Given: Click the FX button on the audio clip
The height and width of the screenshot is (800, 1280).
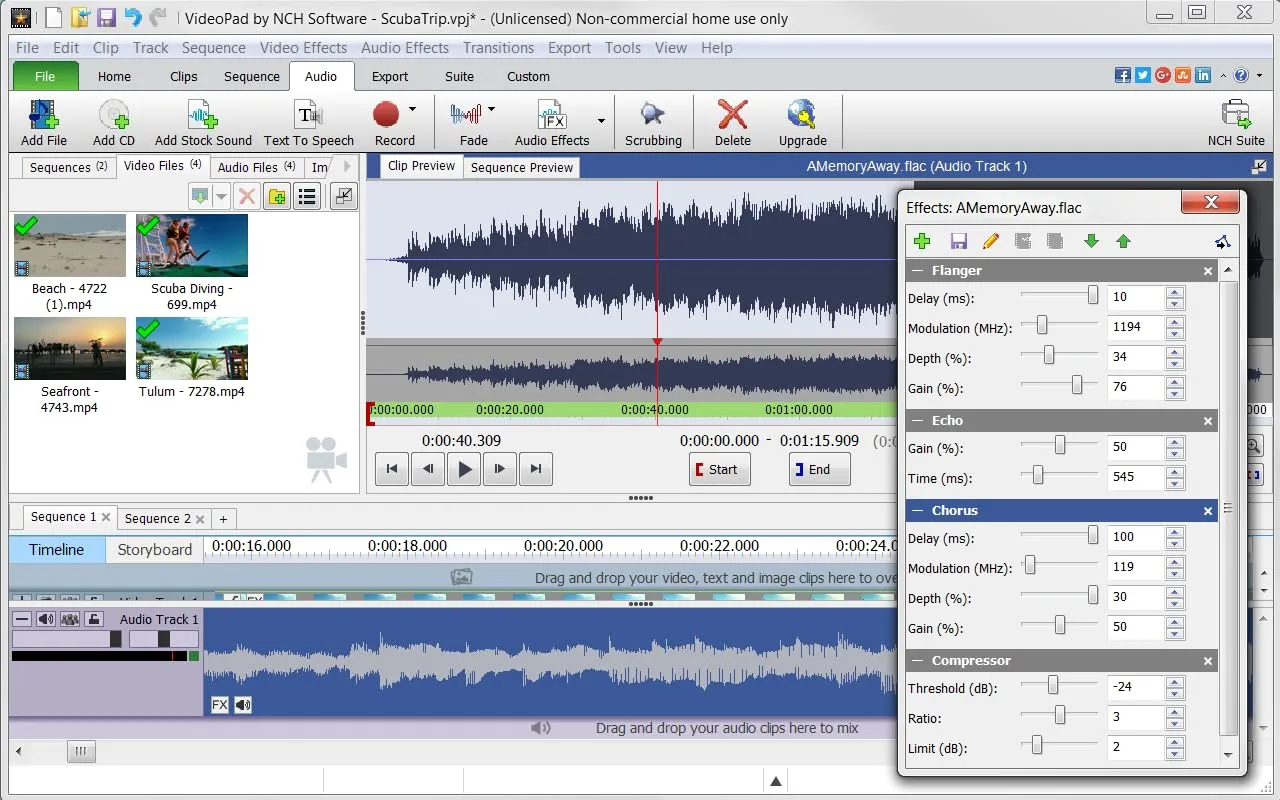Looking at the screenshot, I should (220, 705).
